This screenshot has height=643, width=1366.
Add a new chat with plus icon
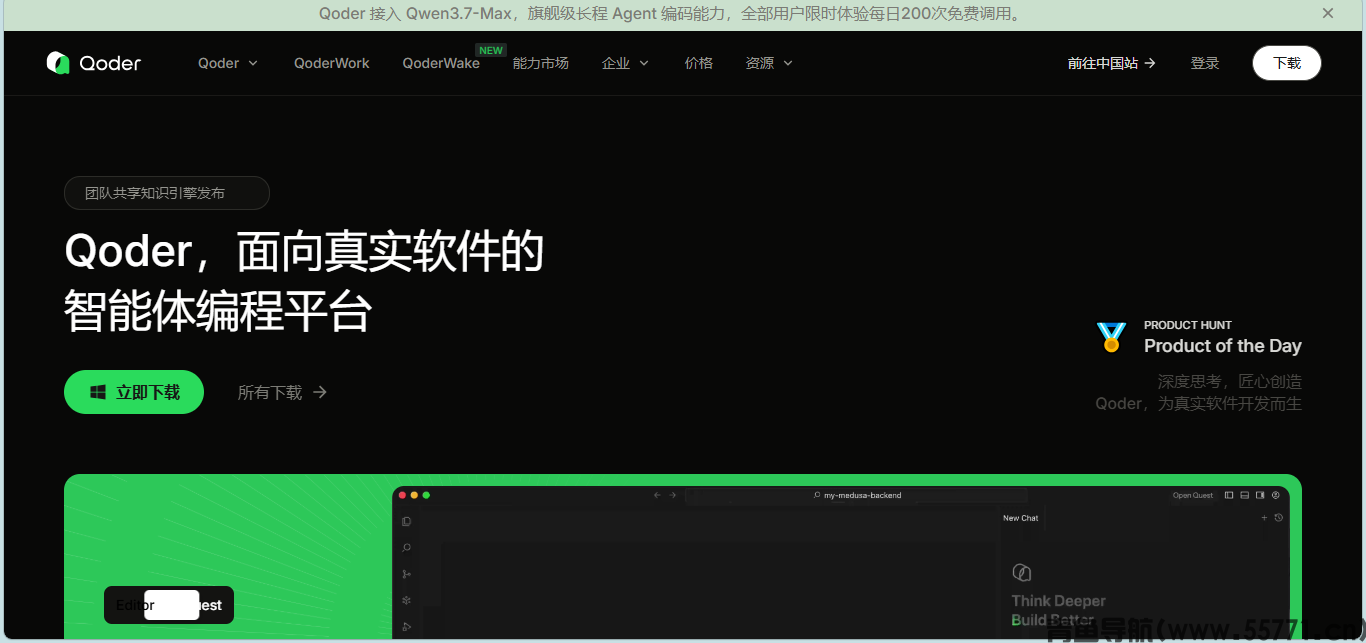point(1264,518)
